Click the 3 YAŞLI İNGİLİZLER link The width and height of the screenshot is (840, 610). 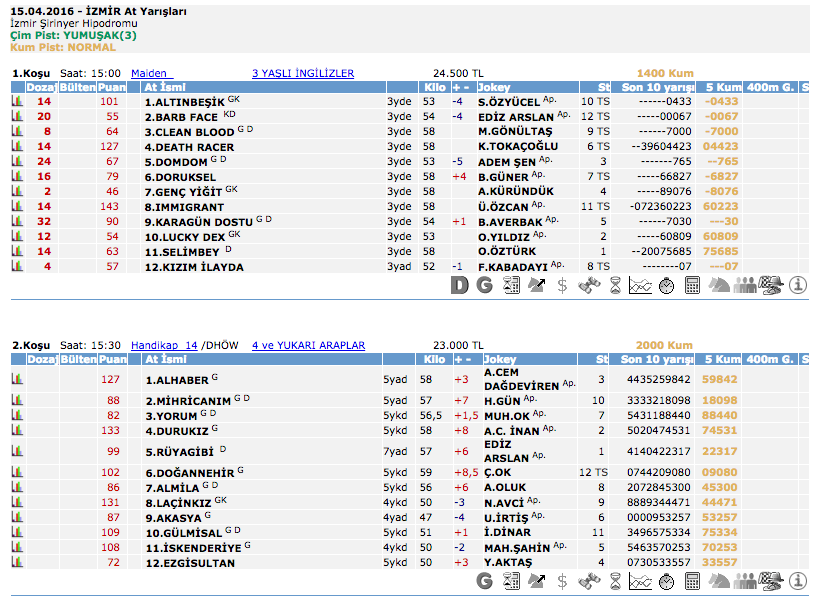point(303,73)
